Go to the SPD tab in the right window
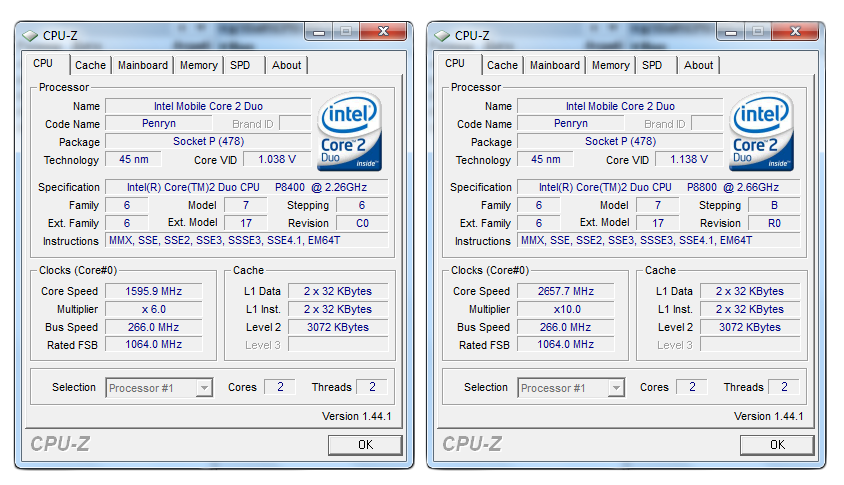The width and height of the screenshot is (844, 485). pyautogui.click(x=652, y=65)
